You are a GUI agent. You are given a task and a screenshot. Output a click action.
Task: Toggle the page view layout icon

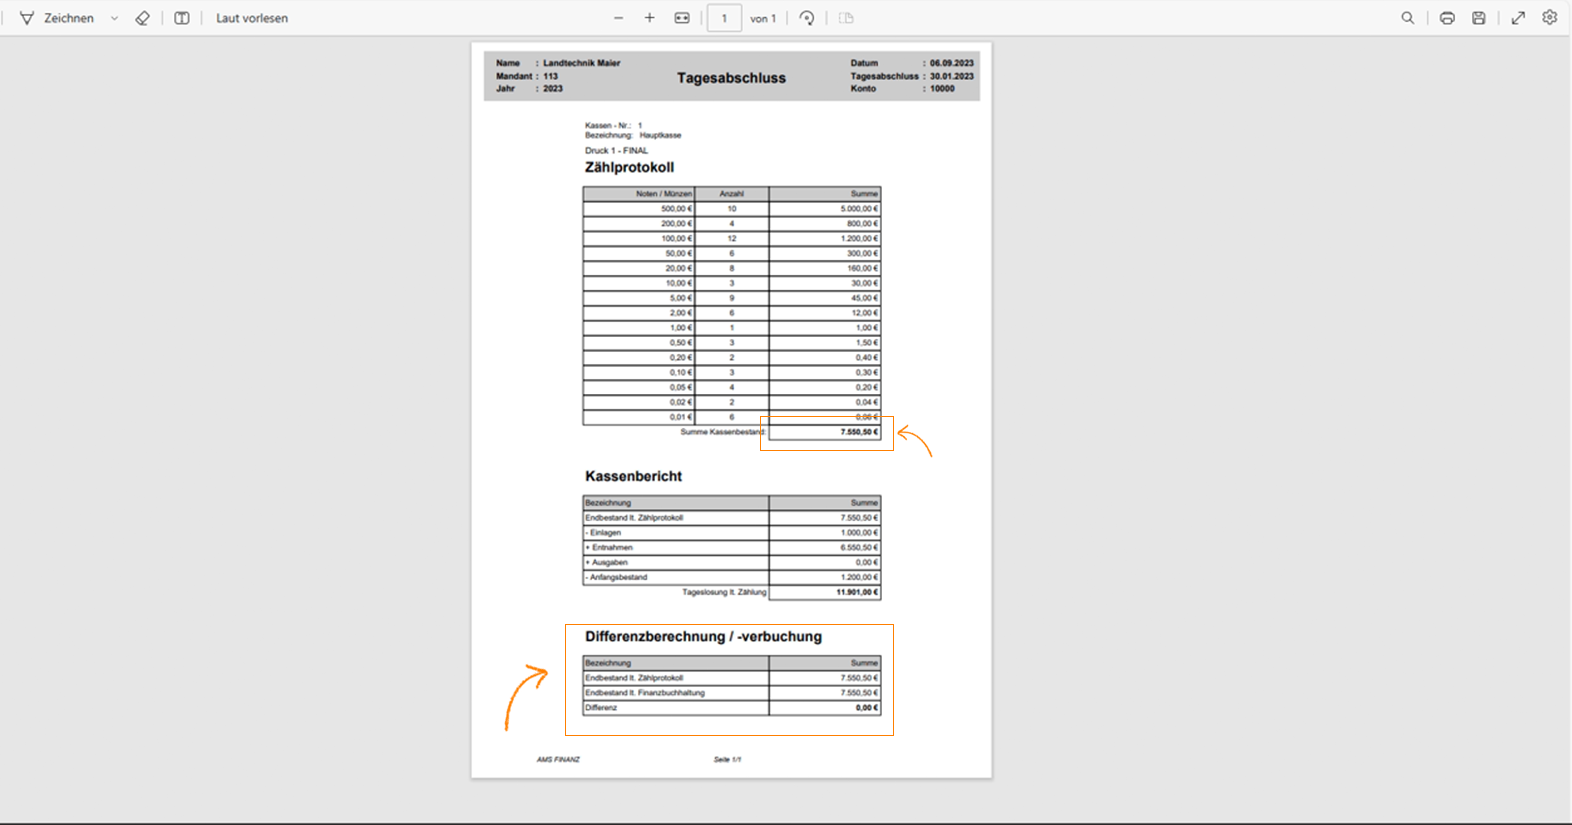tap(846, 18)
